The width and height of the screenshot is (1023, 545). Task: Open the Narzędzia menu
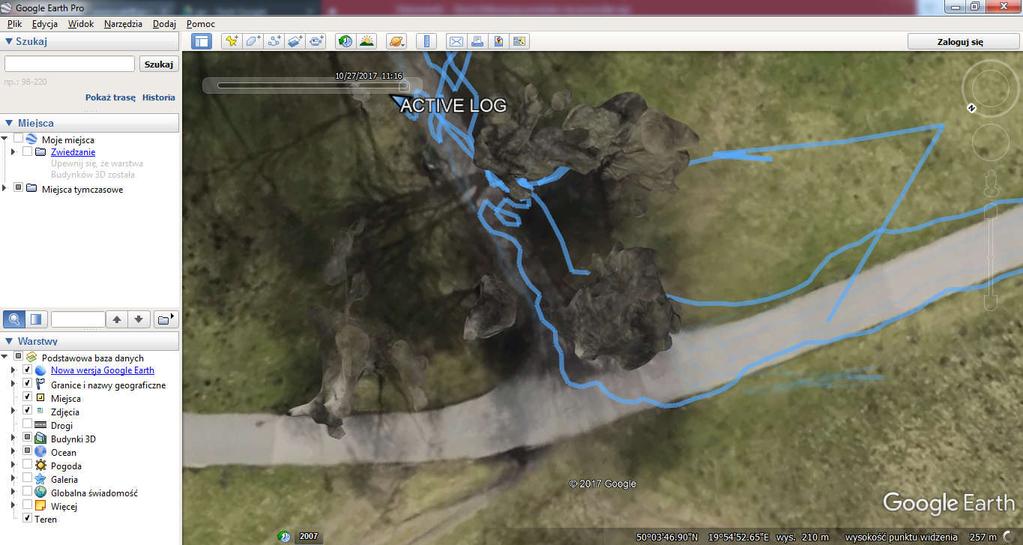[x=123, y=23]
